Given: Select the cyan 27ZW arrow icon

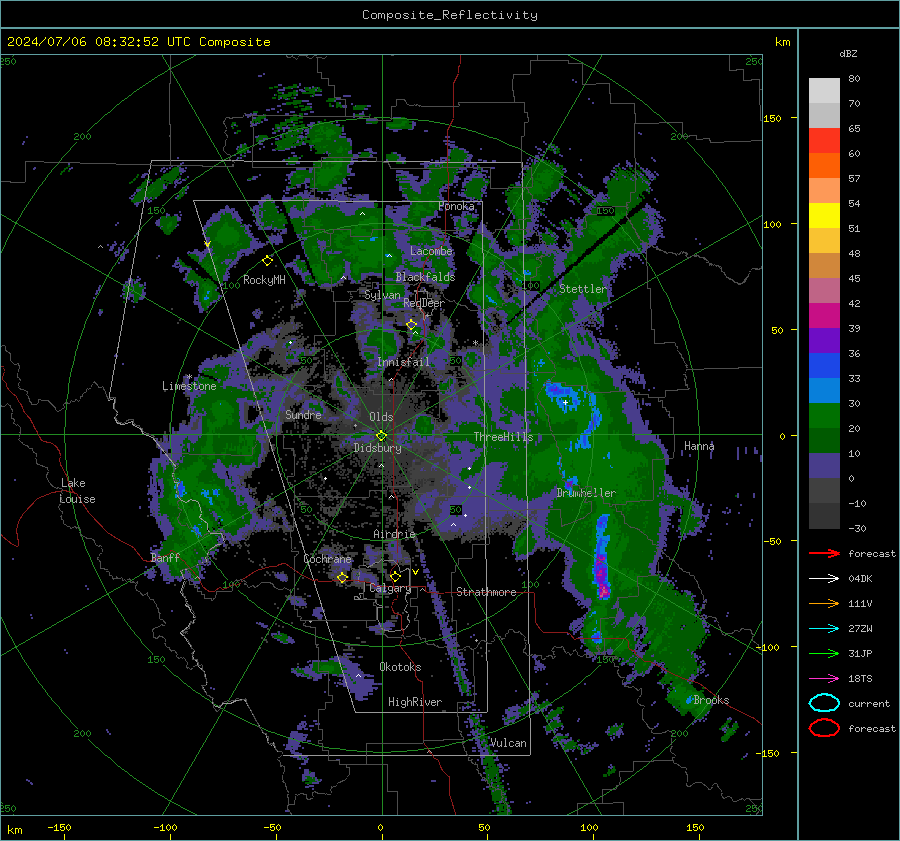Looking at the screenshot, I should [x=824, y=629].
